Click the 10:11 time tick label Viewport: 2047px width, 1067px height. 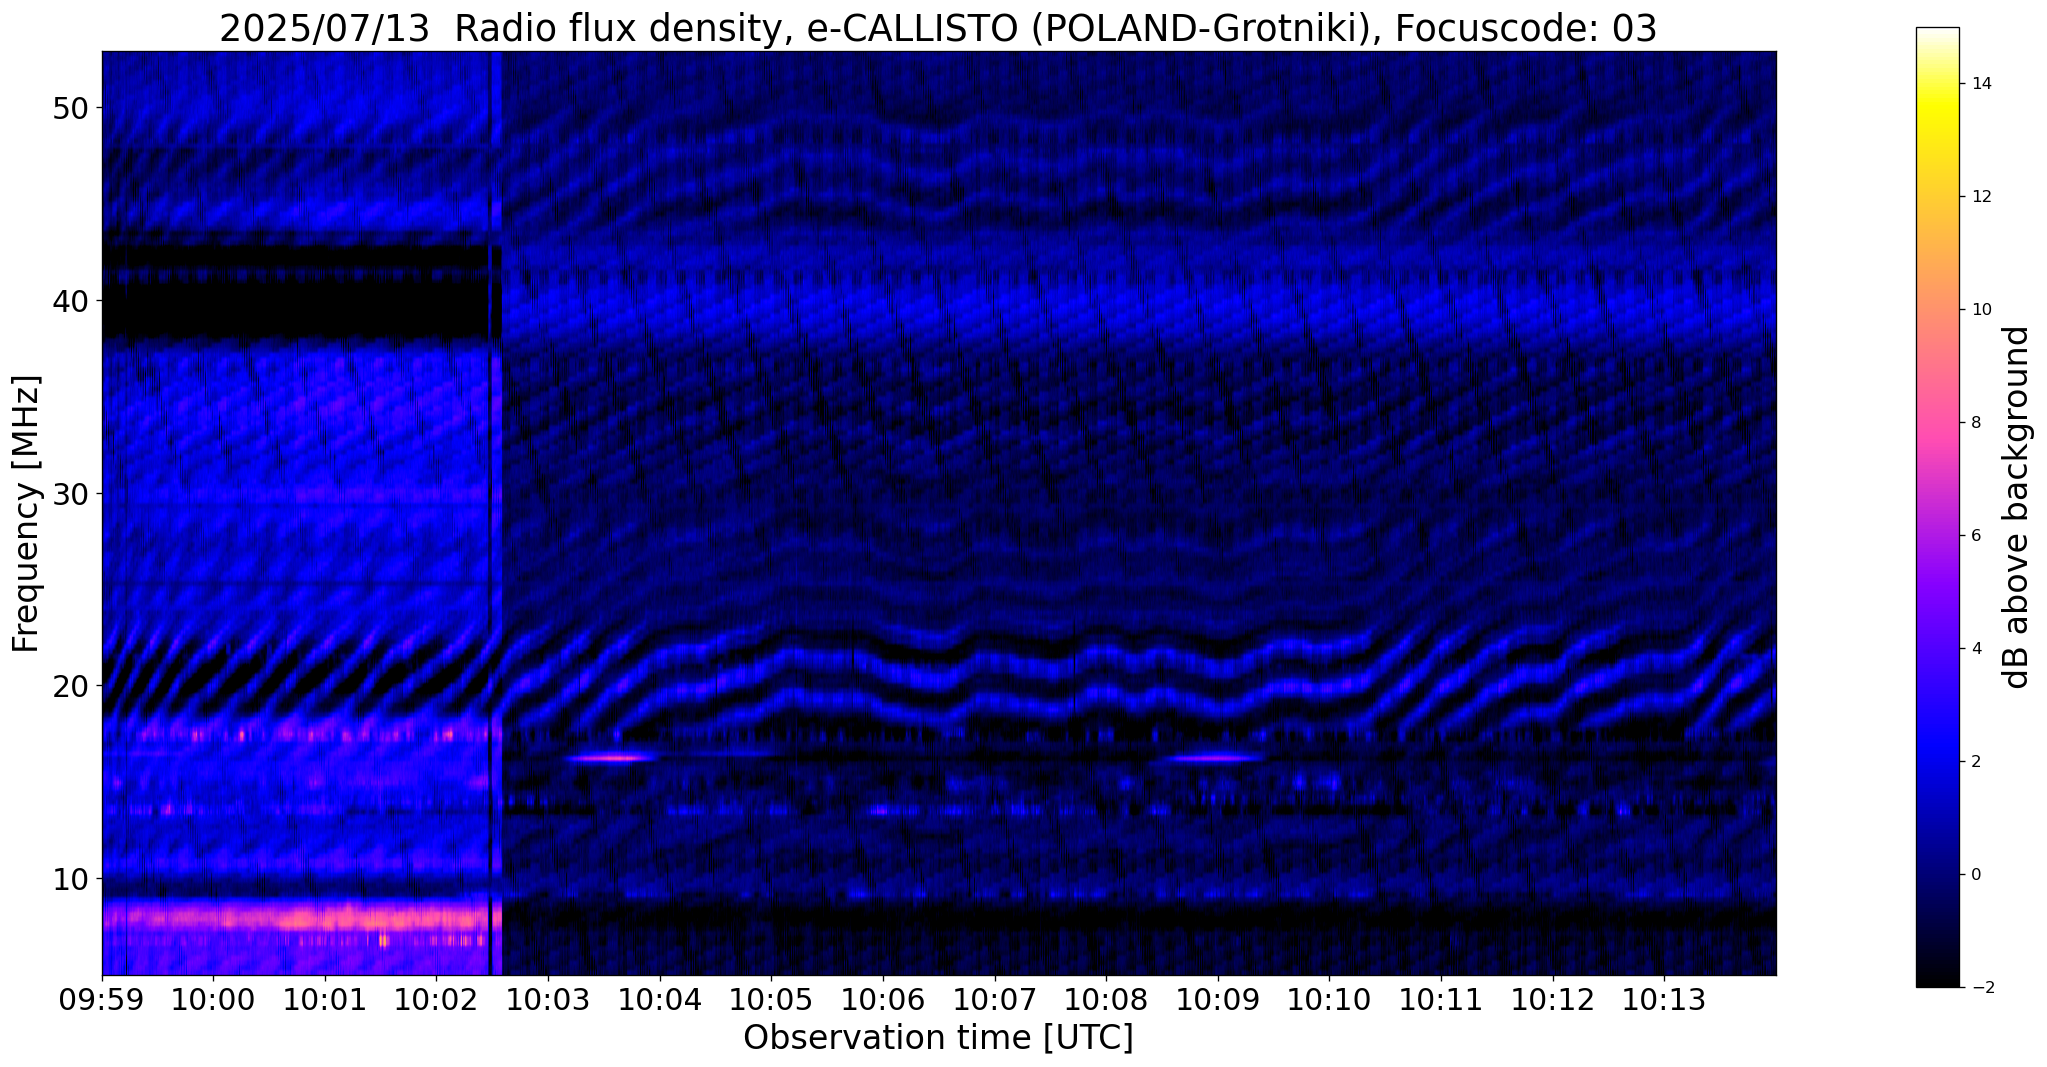(1441, 999)
